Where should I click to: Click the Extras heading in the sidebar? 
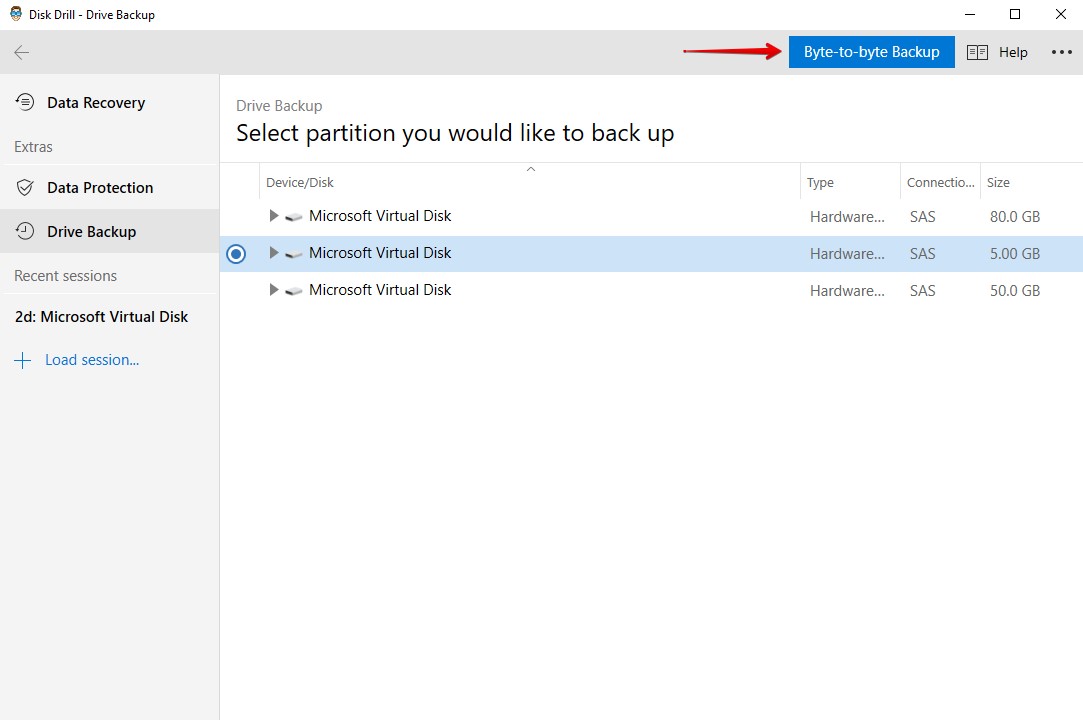33,146
